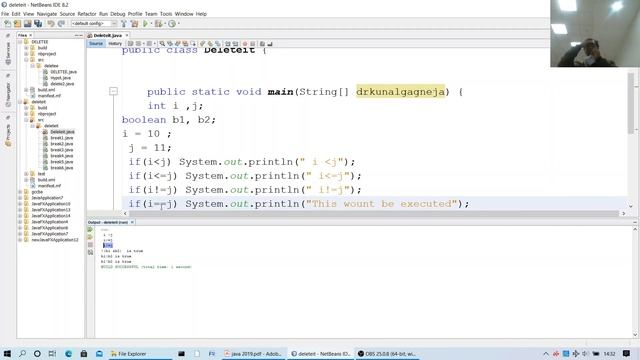Click the Profile Project toolbar icon
This screenshot has width=640, height=360.
click(172, 24)
